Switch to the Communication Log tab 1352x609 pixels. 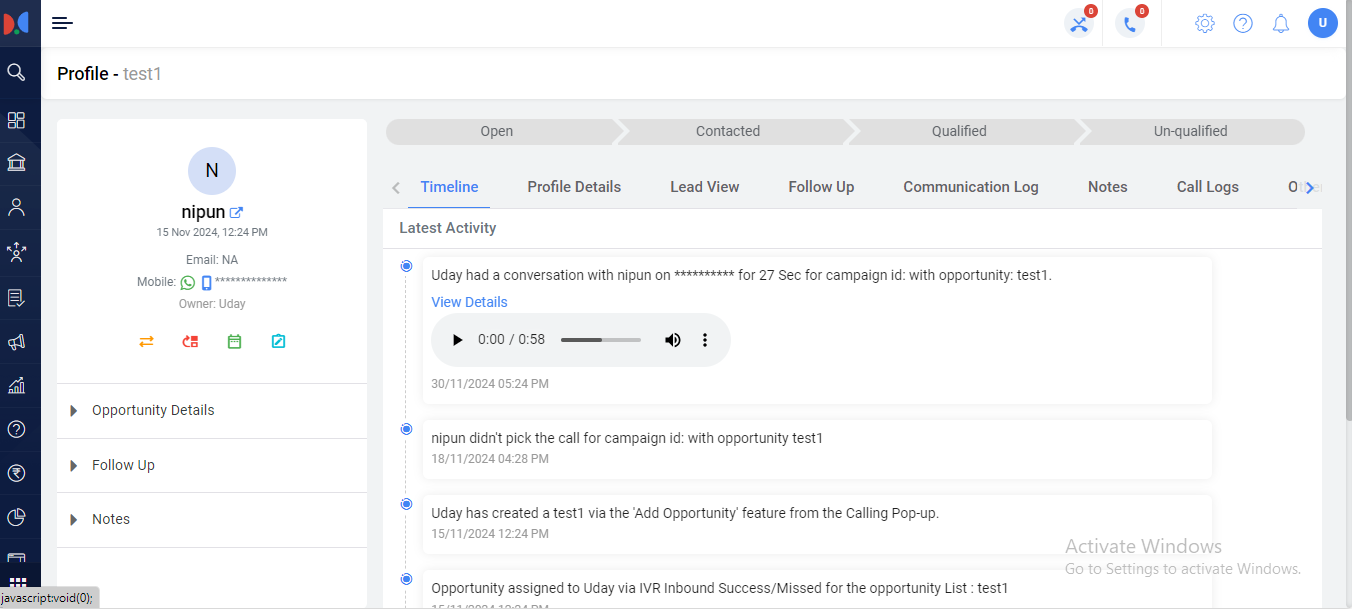(x=970, y=187)
